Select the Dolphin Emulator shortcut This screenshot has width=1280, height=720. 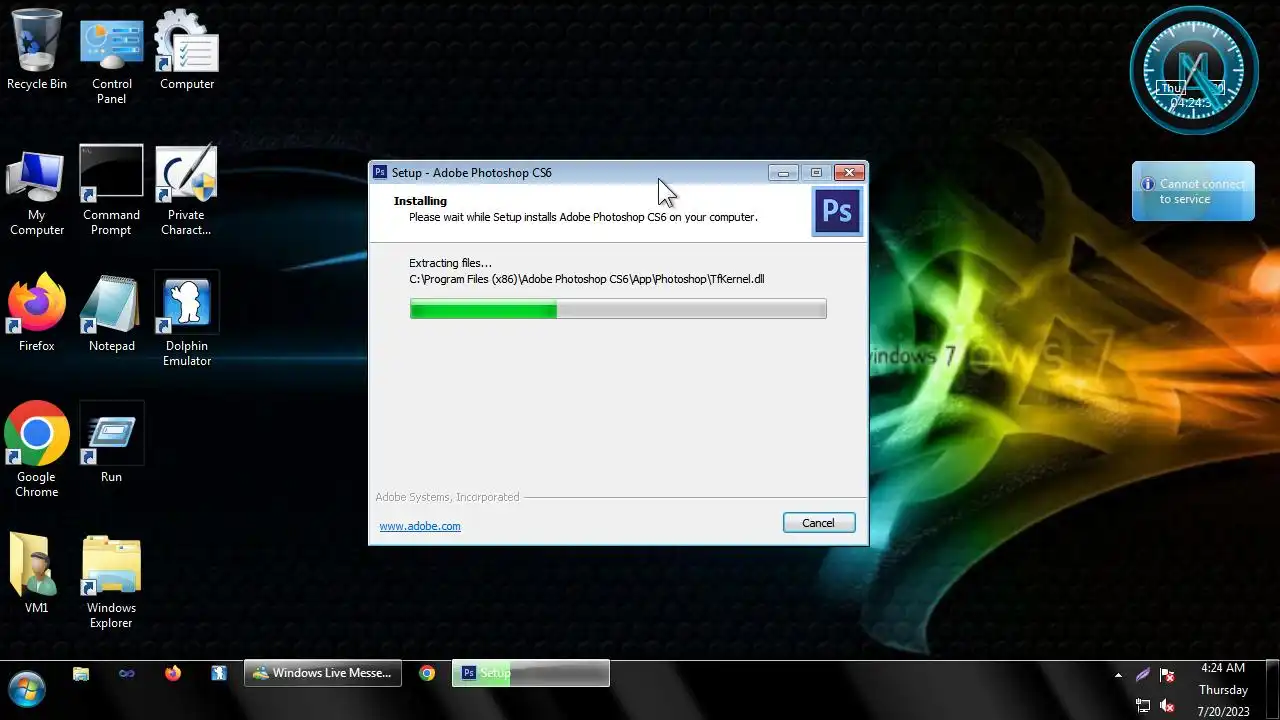pyautogui.click(x=187, y=320)
